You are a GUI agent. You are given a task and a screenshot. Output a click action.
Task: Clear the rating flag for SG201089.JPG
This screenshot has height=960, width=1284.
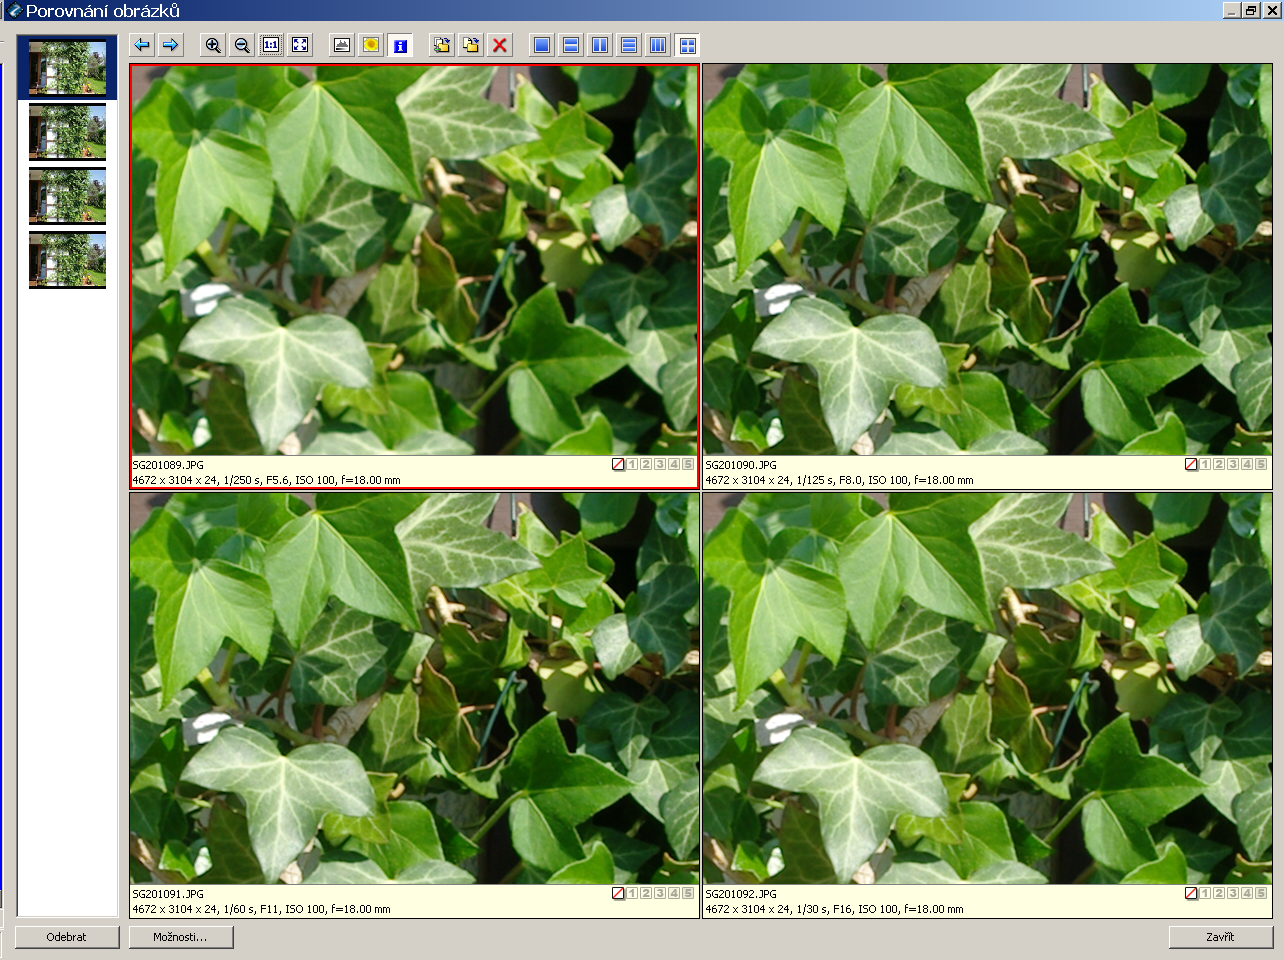point(618,464)
